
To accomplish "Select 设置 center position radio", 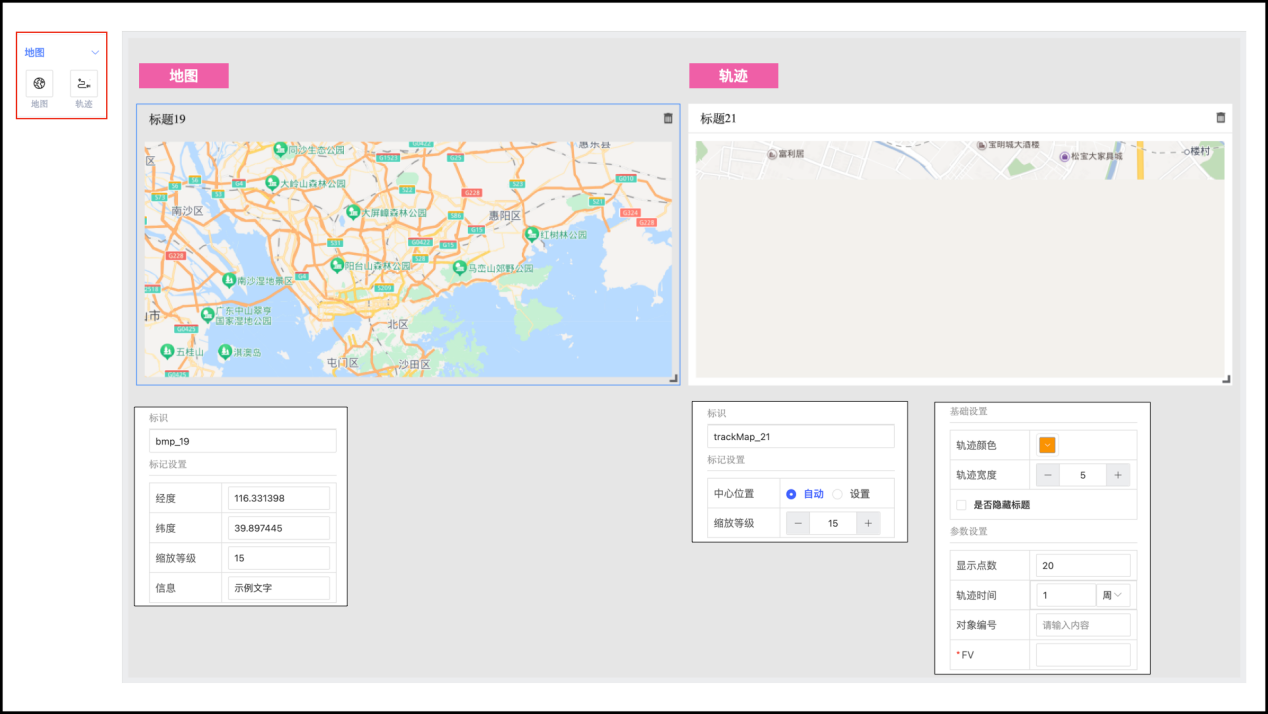I will point(838,494).
